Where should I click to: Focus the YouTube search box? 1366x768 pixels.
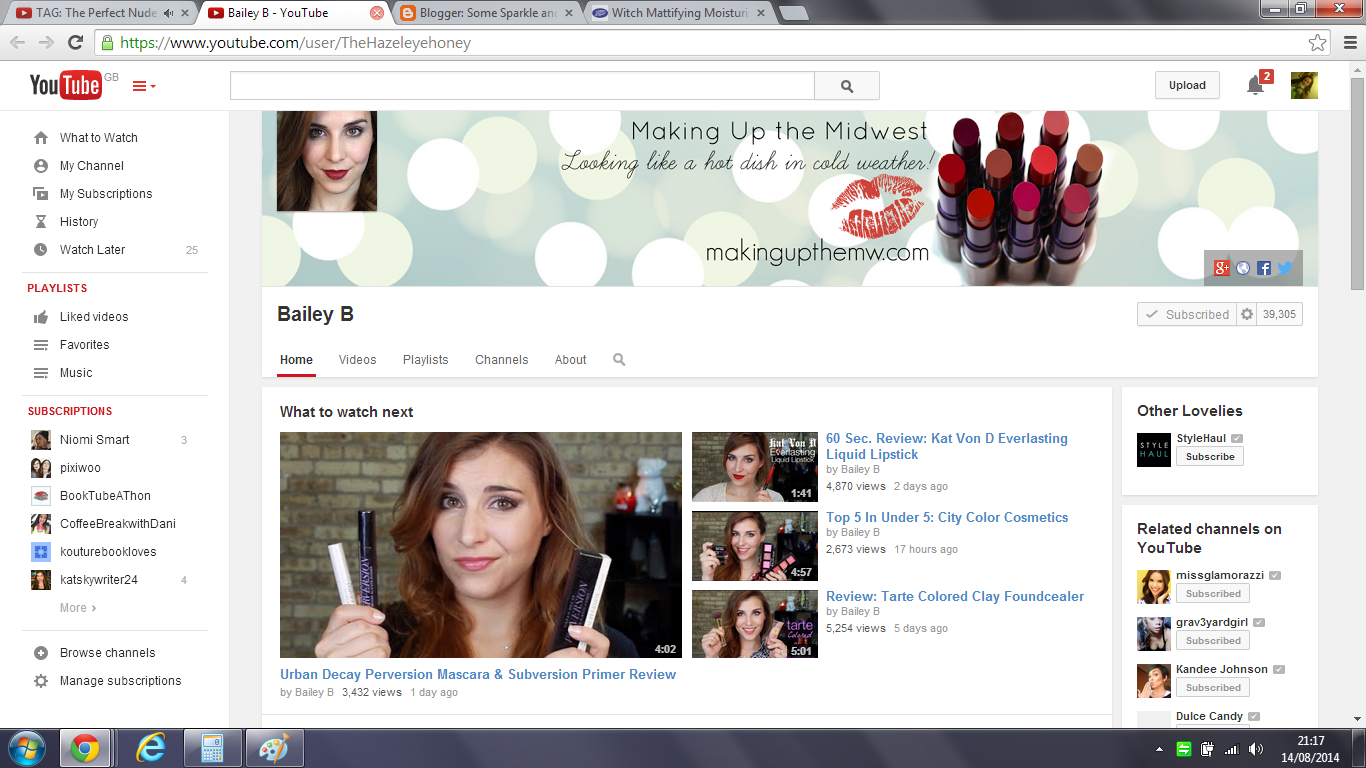pos(522,86)
